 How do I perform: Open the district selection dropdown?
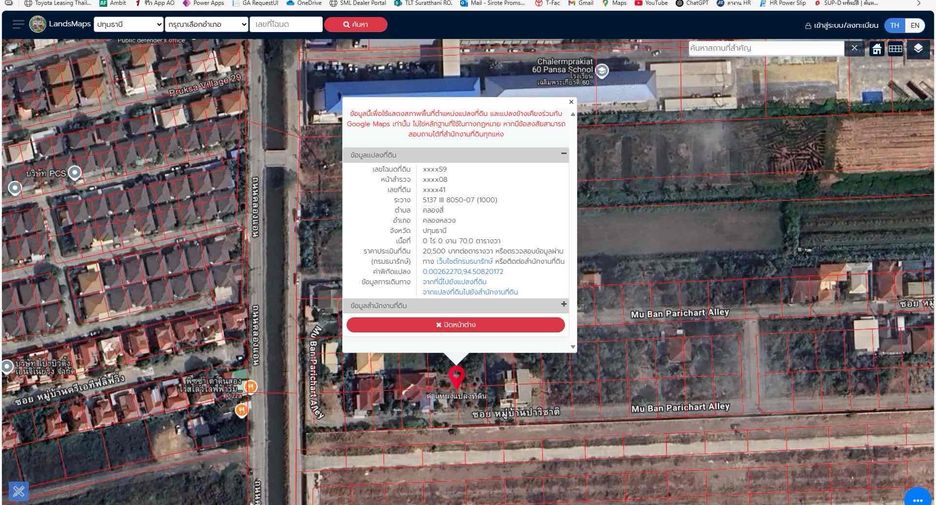pyautogui.click(x=207, y=24)
